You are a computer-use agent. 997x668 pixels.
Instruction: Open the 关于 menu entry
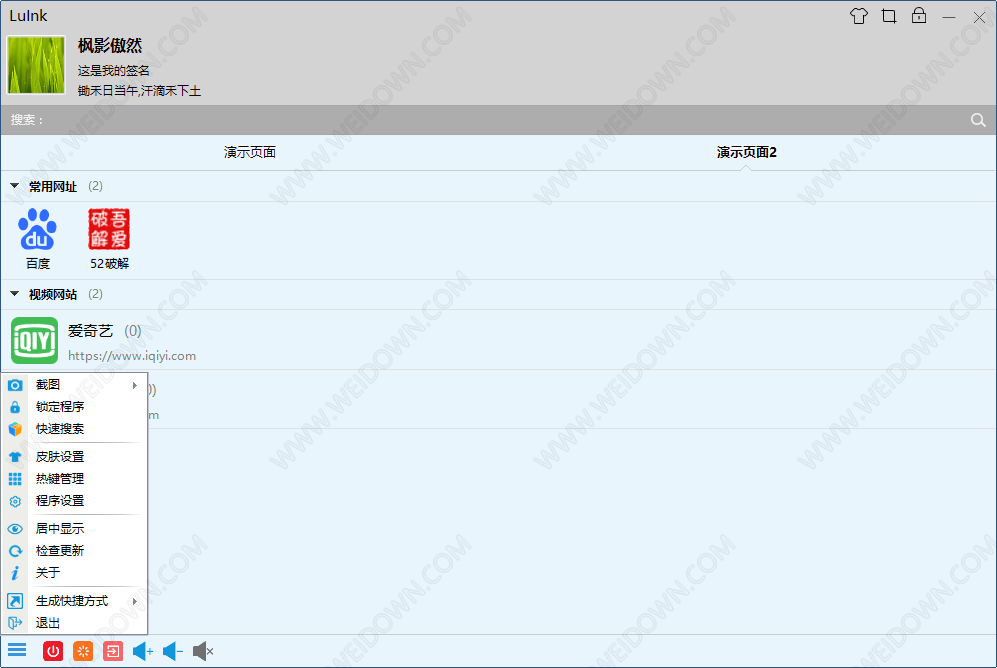coord(74,573)
